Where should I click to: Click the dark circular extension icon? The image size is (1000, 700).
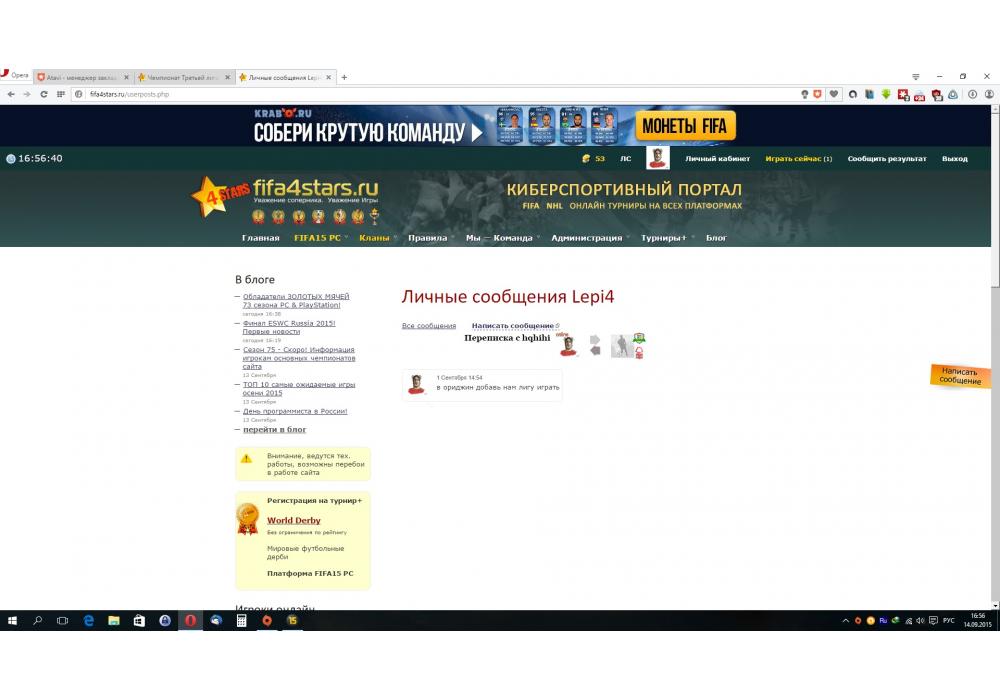(x=853, y=94)
